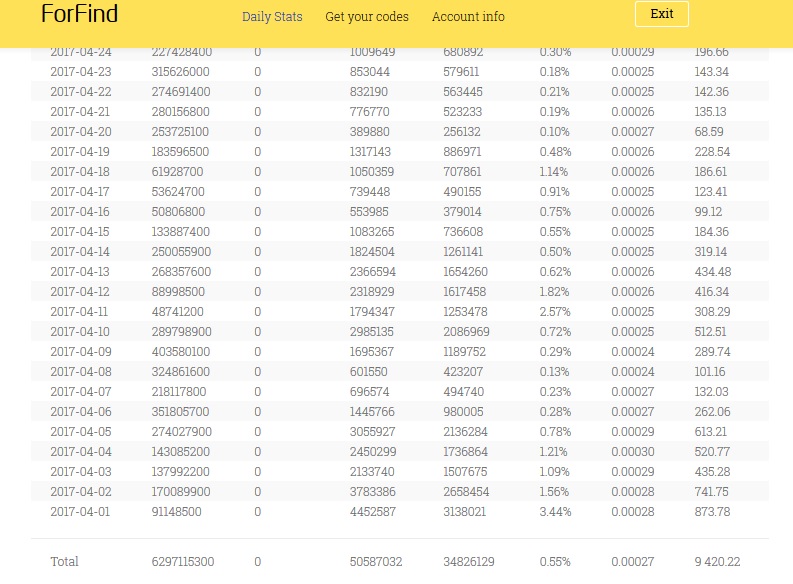The height and width of the screenshot is (584, 793).
Task: Select the Total row label
Action: point(64,562)
